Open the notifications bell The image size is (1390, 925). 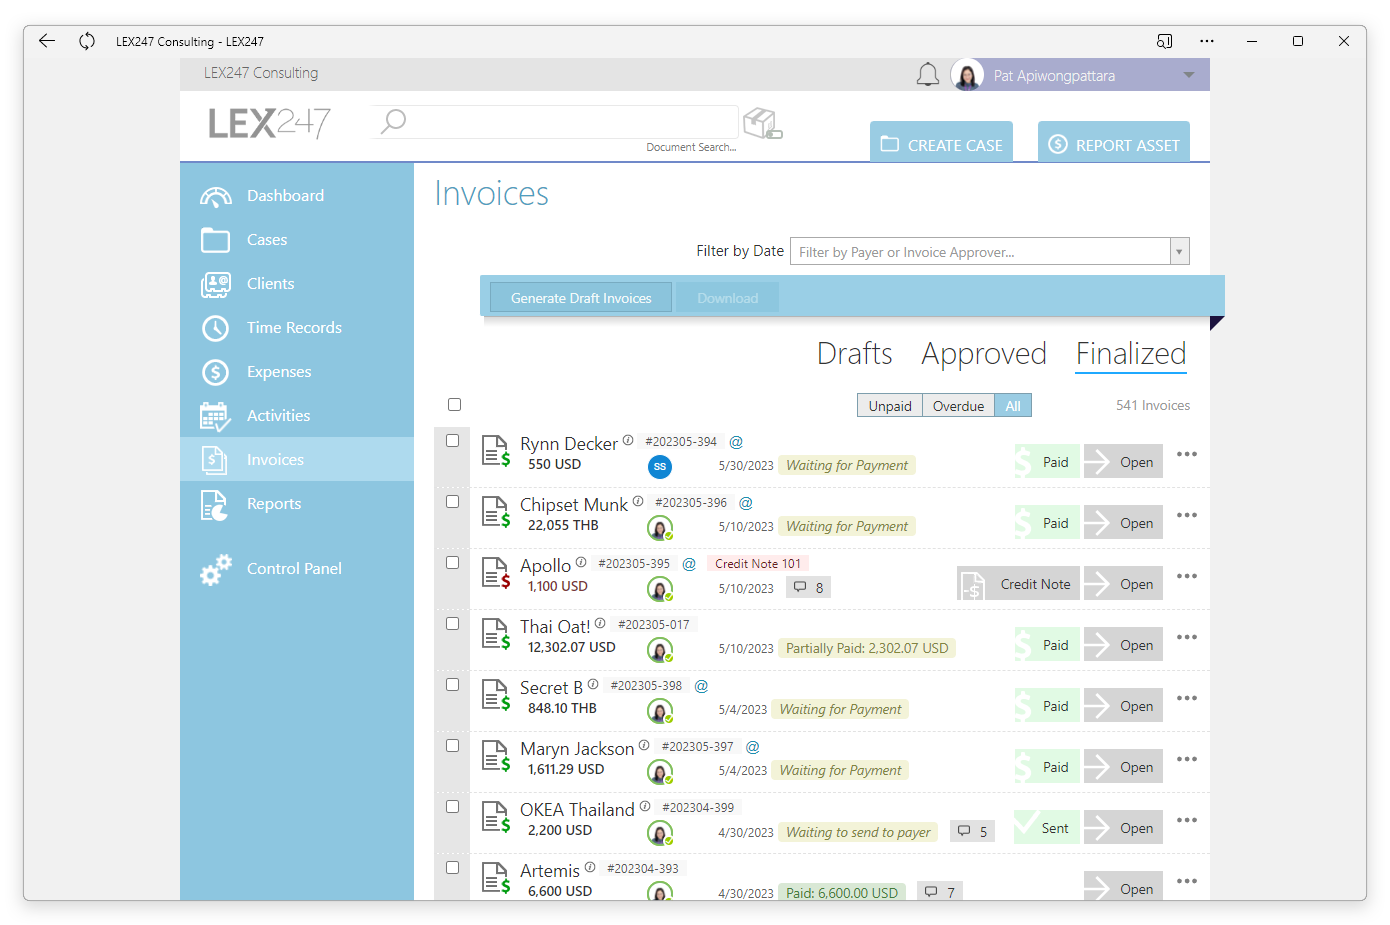(x=928, y=75)
